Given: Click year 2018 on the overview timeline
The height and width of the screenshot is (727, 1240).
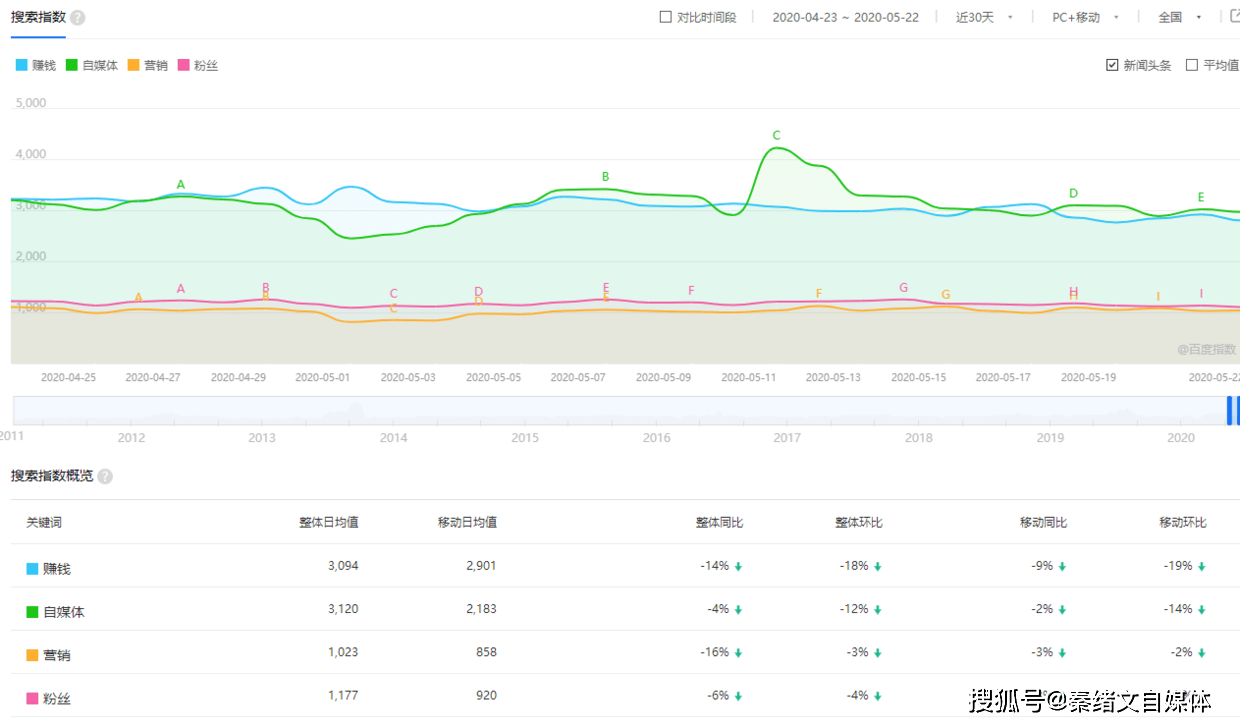Looking at the screenshot, I should coord(918,438).
